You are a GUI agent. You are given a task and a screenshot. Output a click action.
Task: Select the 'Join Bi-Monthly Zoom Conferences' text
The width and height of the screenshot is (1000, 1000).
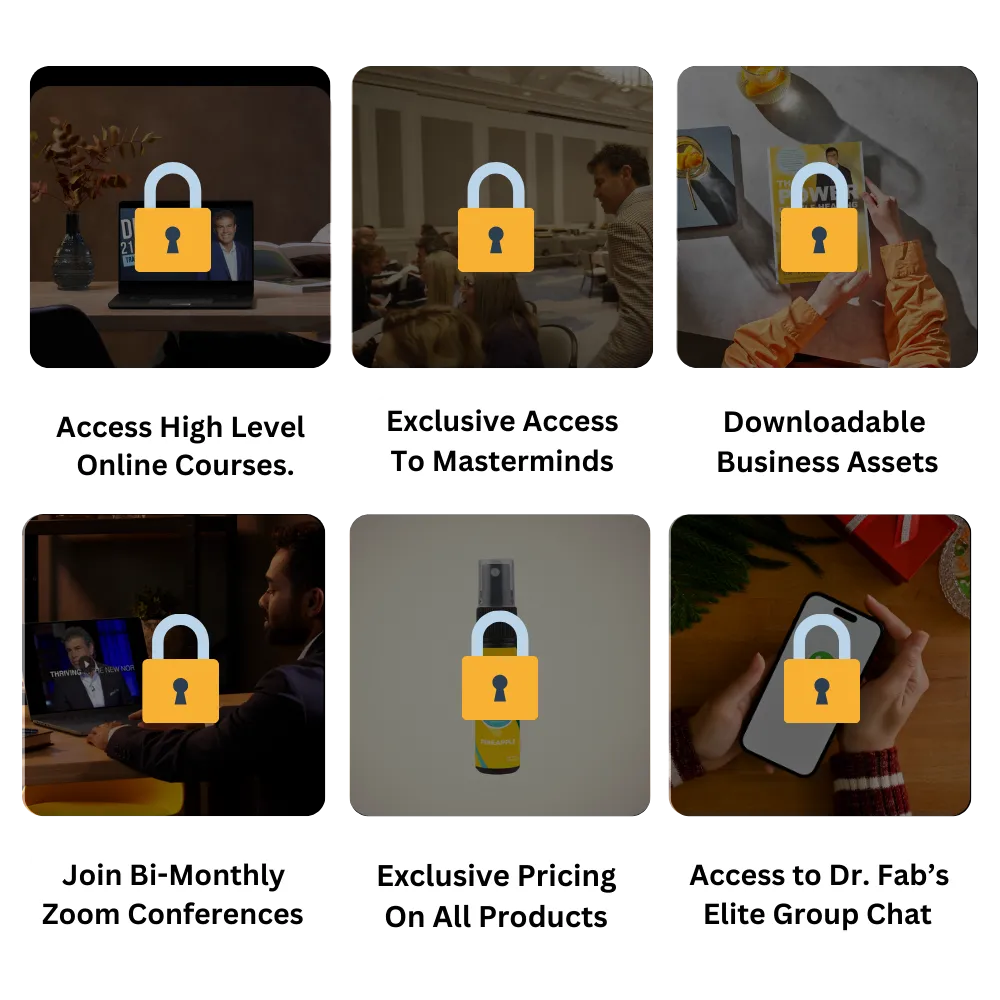[x=173, y=895]
